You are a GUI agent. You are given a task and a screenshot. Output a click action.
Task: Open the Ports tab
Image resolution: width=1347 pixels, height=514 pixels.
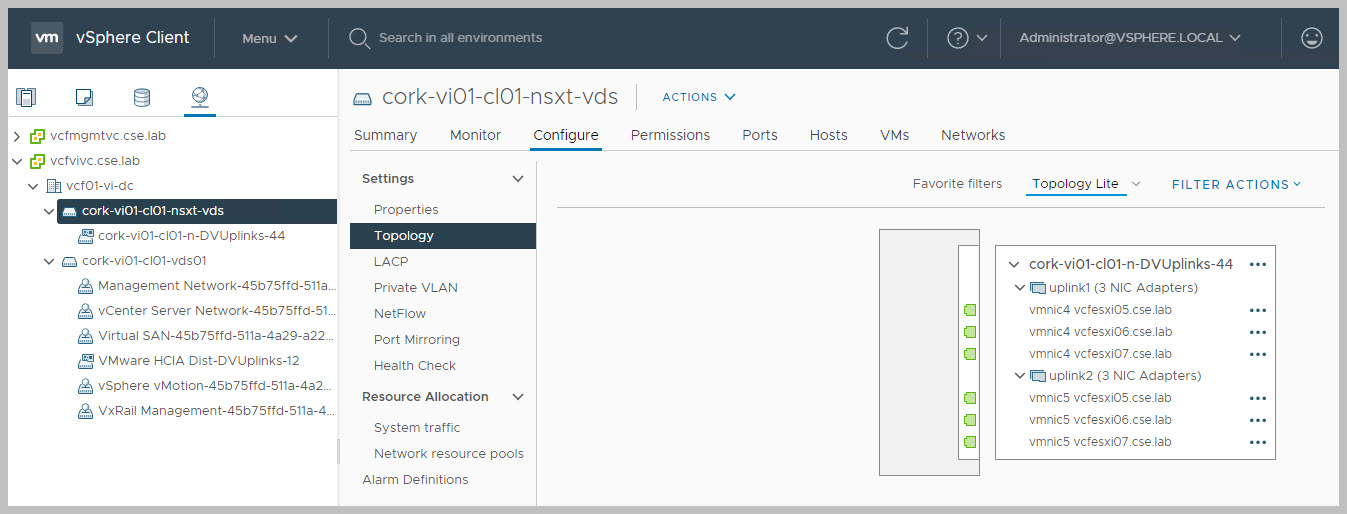coord(760,135)
